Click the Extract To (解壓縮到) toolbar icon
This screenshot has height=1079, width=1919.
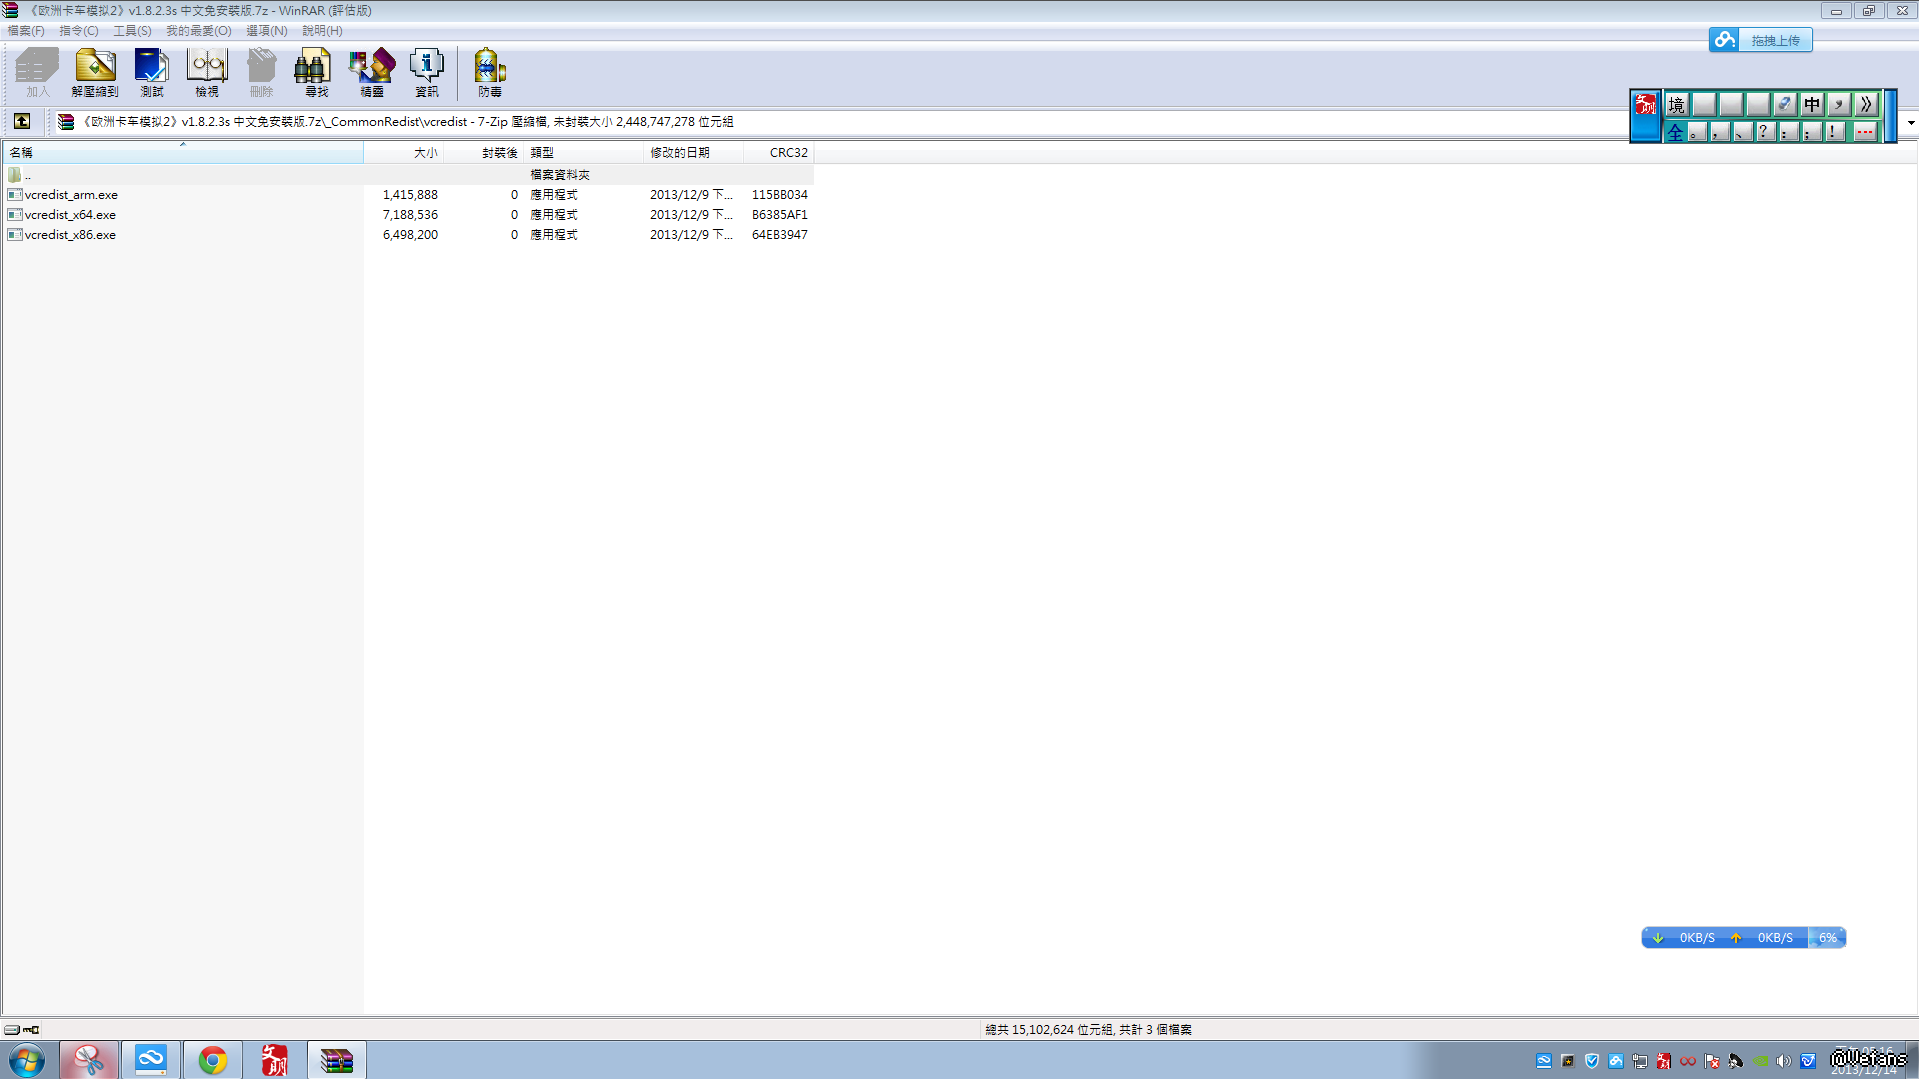[95, 73]
